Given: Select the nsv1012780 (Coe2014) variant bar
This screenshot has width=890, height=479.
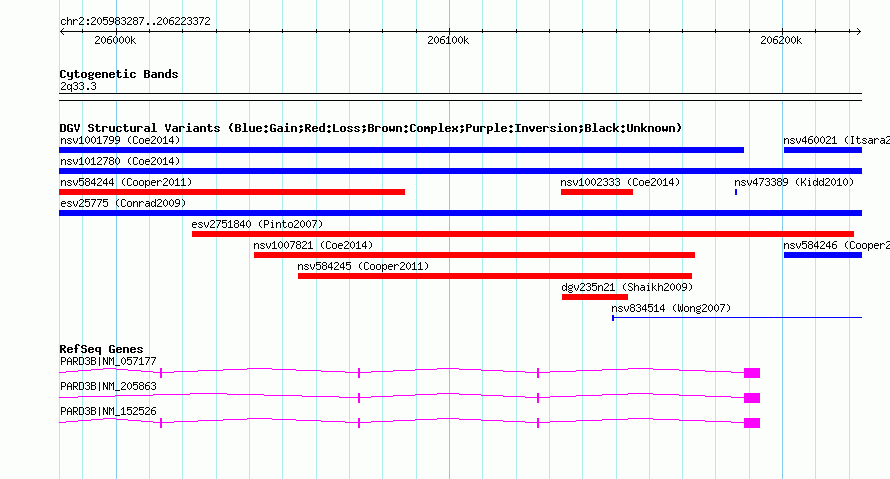Looking at the screenshot, I should pyautogui.click(x=460, y=171).
